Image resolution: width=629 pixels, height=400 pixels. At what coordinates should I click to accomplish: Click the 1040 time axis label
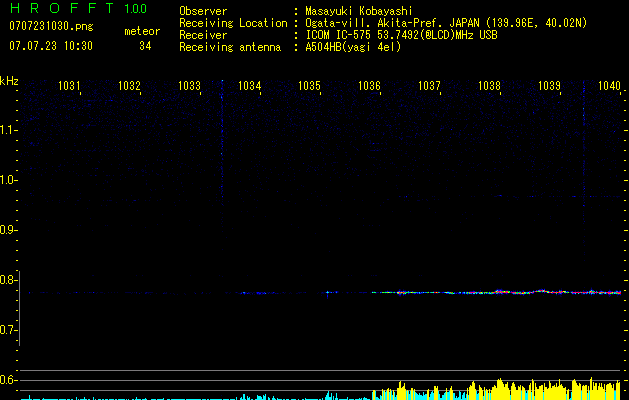point(609,86)
